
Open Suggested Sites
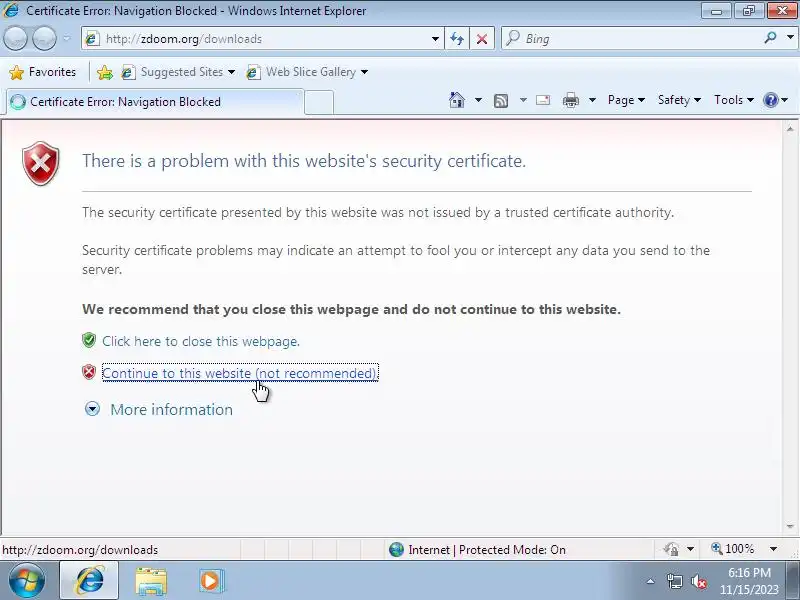[x=178, y=72]
